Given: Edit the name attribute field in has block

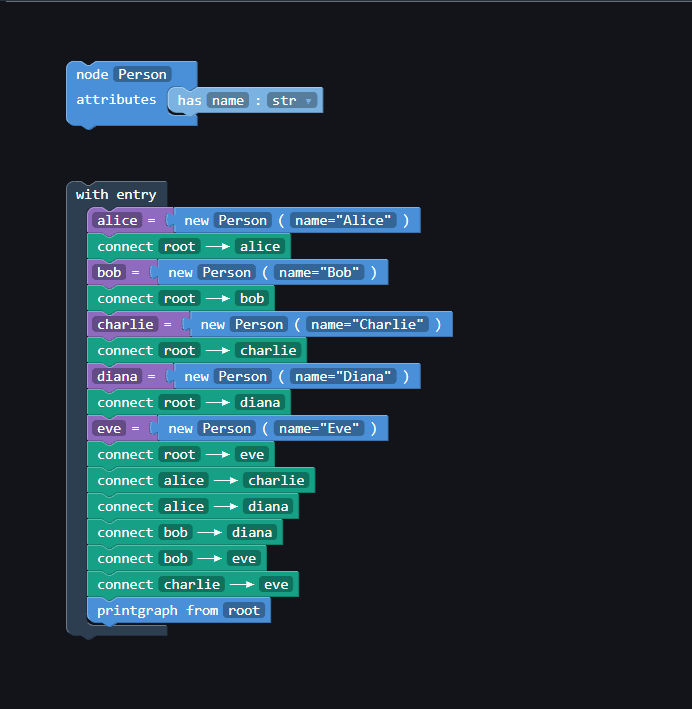Looking at the screenshot, I should coord(228,100).
